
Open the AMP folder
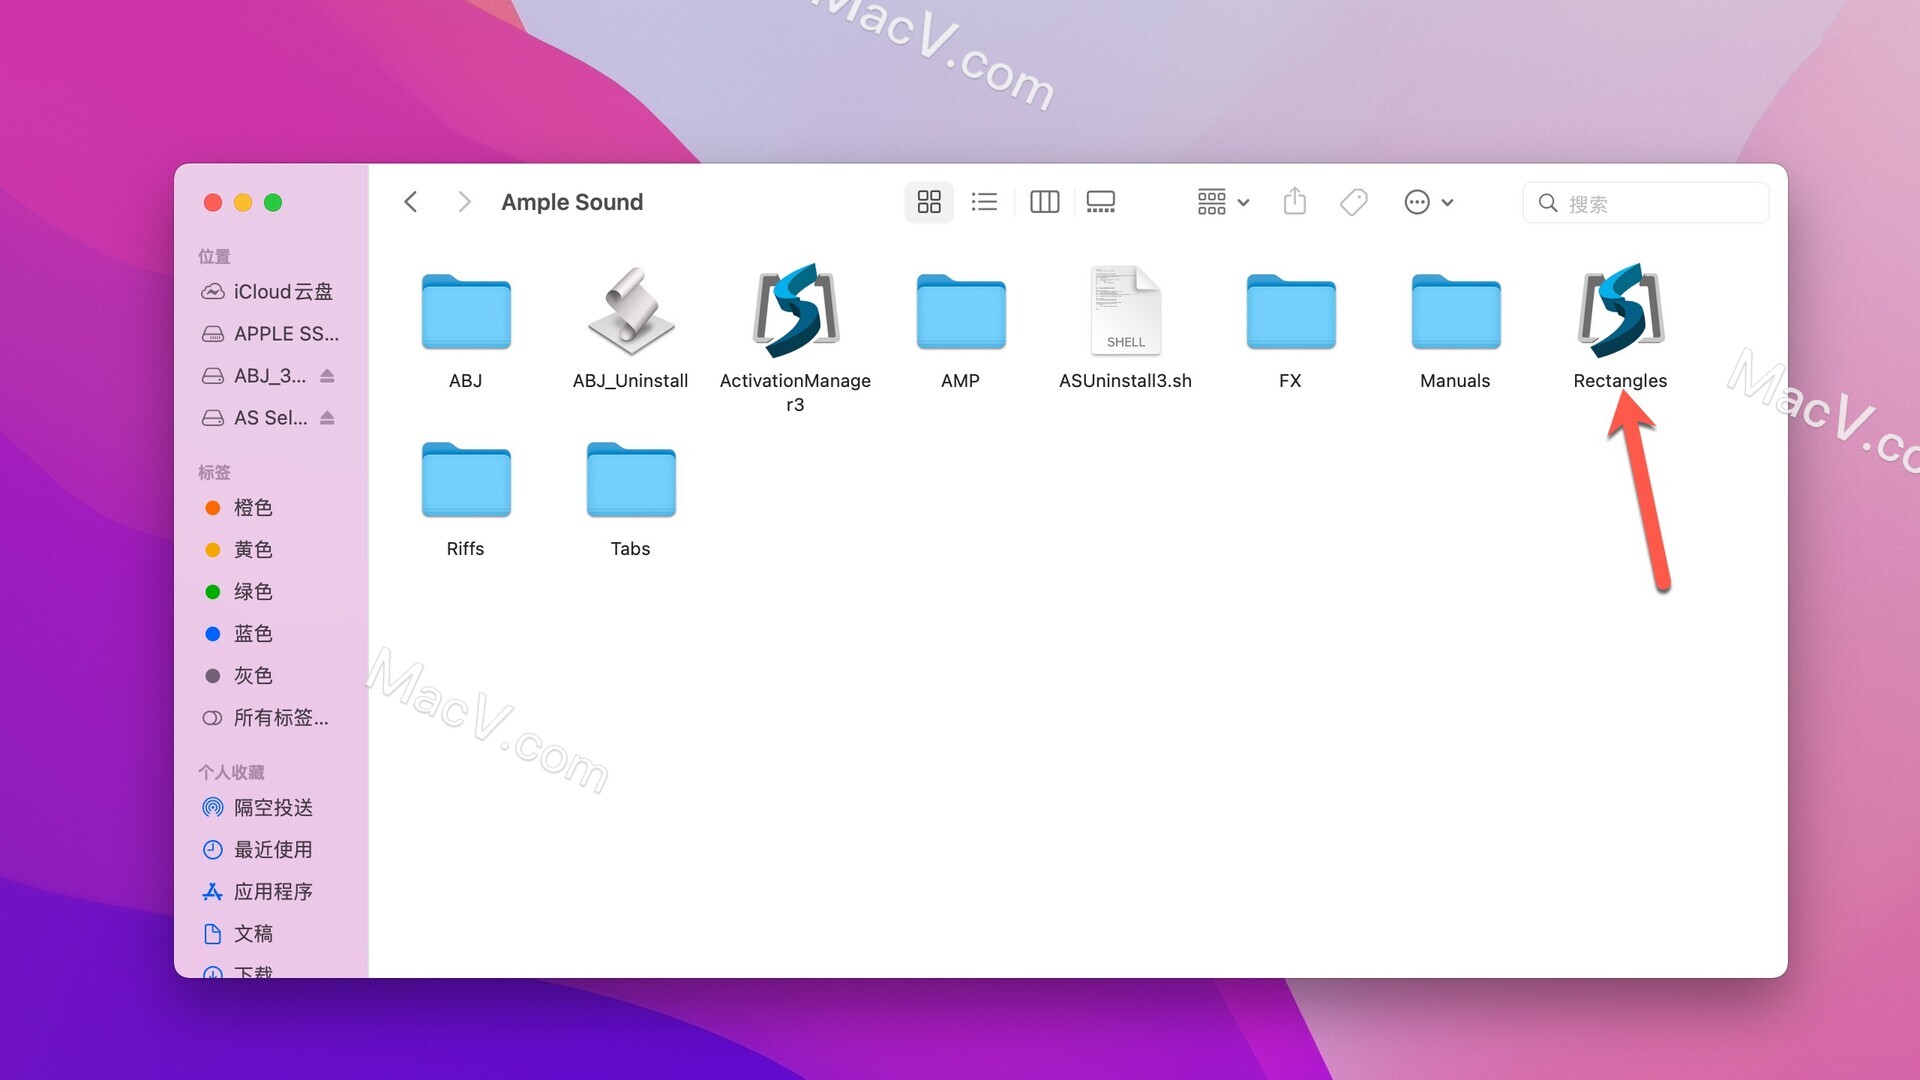(961, 311)
